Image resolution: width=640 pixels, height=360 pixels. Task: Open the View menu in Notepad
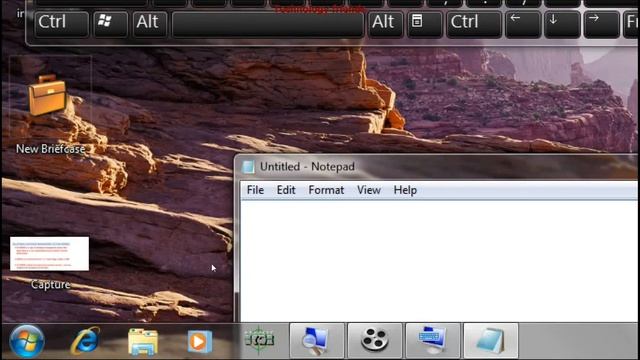[x=369, y=190]
